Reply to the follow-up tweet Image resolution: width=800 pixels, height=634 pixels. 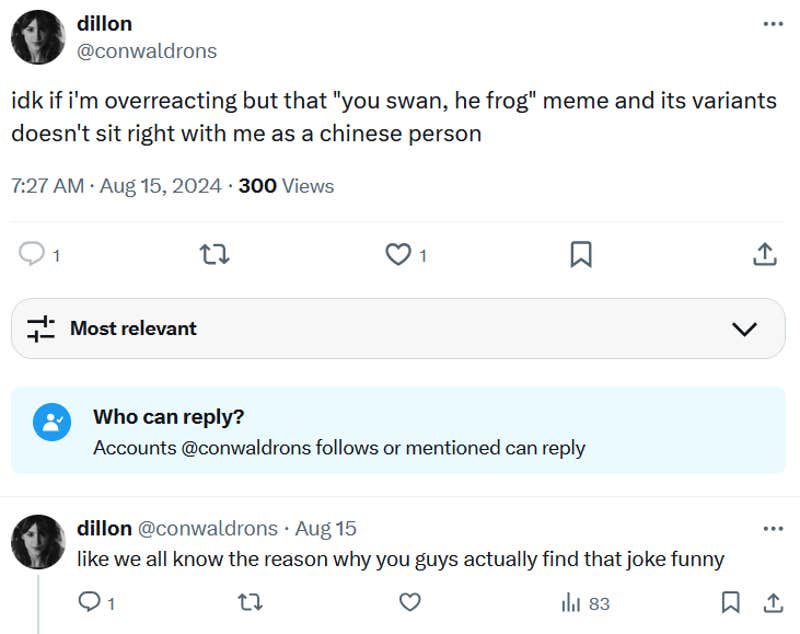89,602
